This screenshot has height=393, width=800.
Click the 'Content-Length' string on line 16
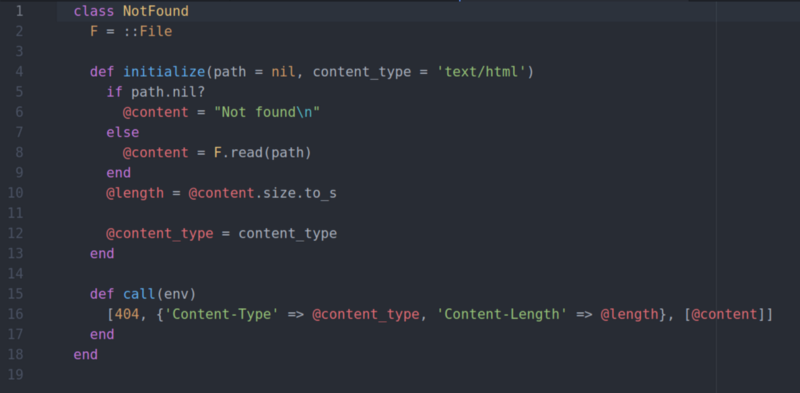pos(503,314)
